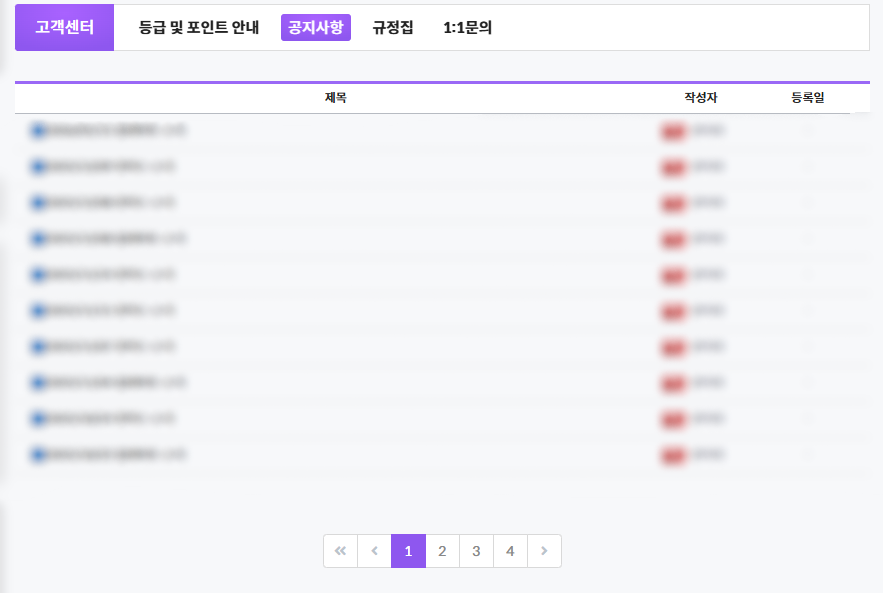
Task: Jump to first page with double-chevron
Action: click(340, 551)
